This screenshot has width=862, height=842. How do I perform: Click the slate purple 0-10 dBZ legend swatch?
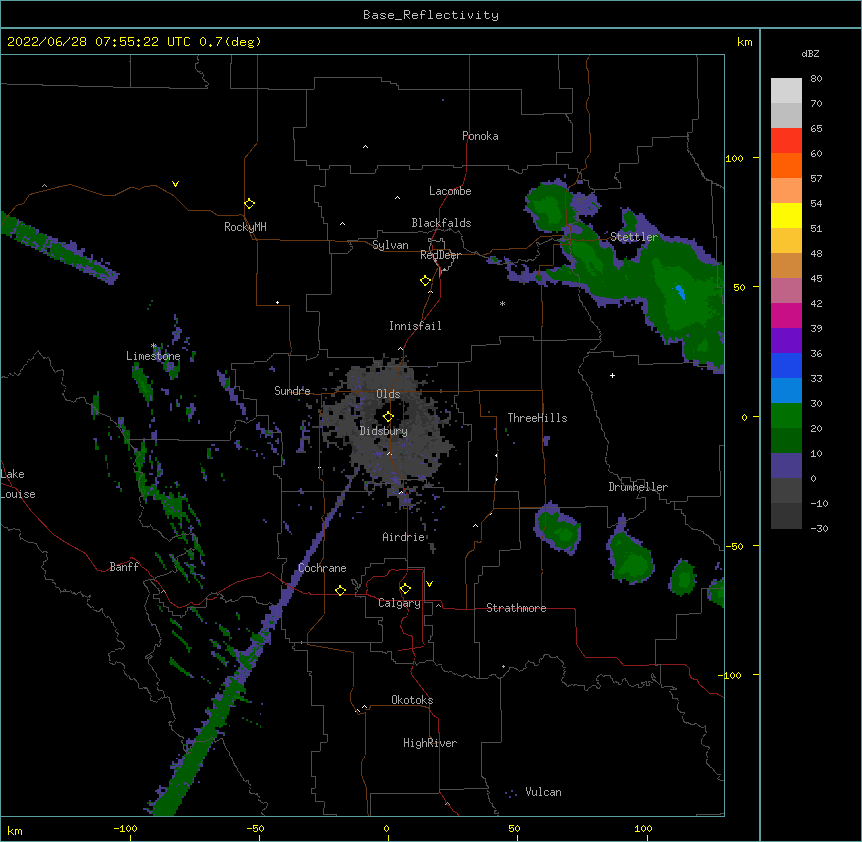[786, 466]
